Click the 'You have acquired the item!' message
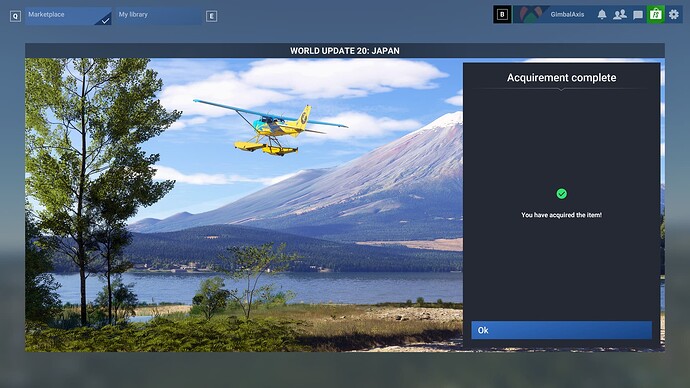 (x=562, y=215)
